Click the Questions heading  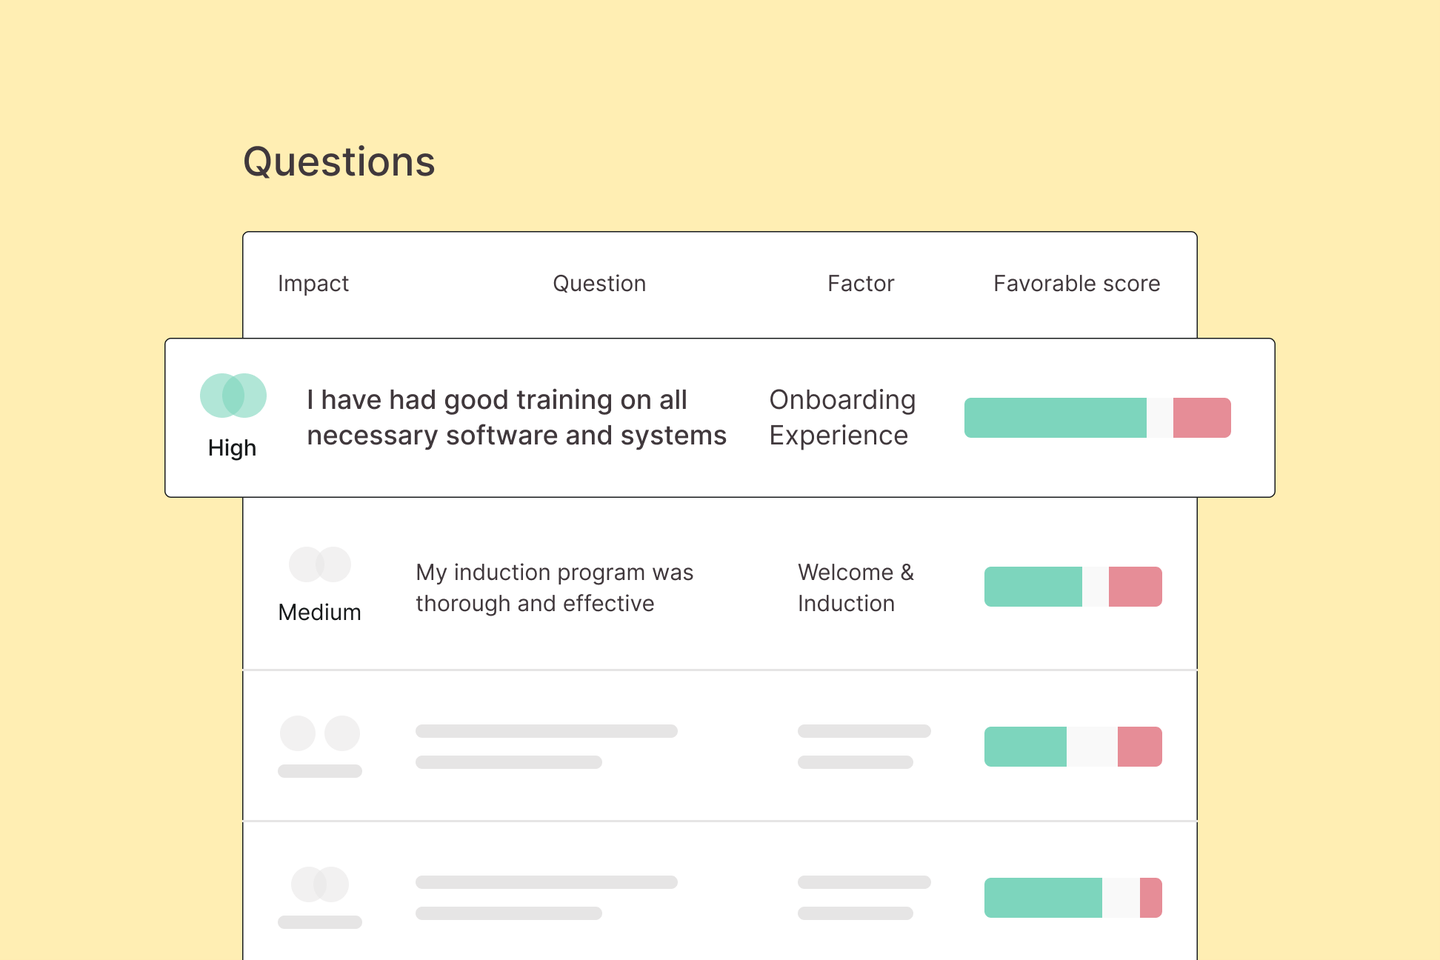pyautogui.click(x=339, y=162)
